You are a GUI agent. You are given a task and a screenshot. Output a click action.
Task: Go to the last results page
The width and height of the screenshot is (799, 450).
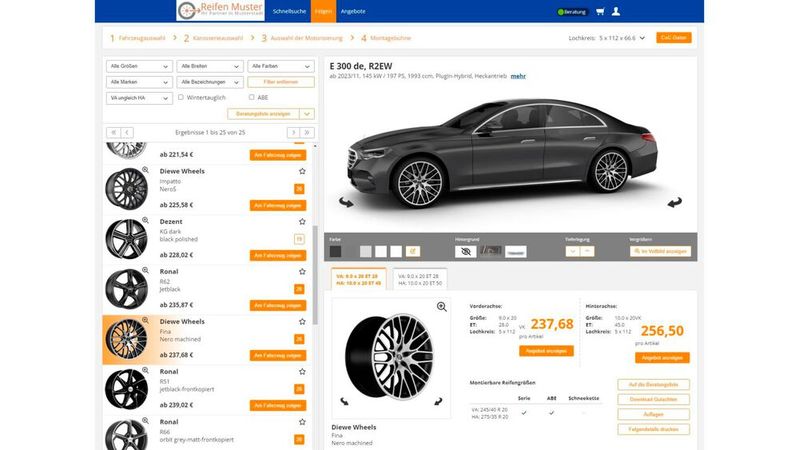pyautogui.click(x=307, y=133)
